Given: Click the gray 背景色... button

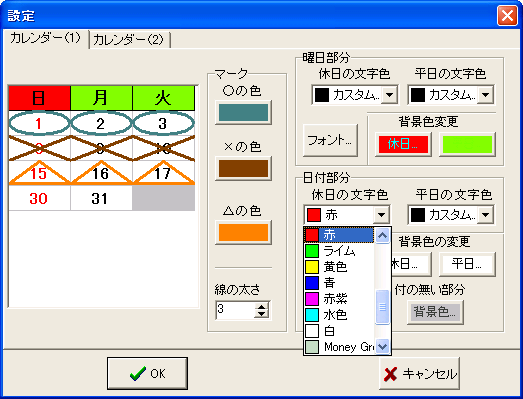Looking at the screenshot, I should coord(435,312).
